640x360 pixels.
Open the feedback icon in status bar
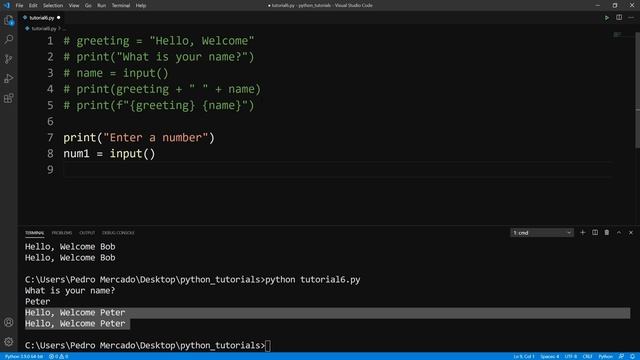point(621,356)
